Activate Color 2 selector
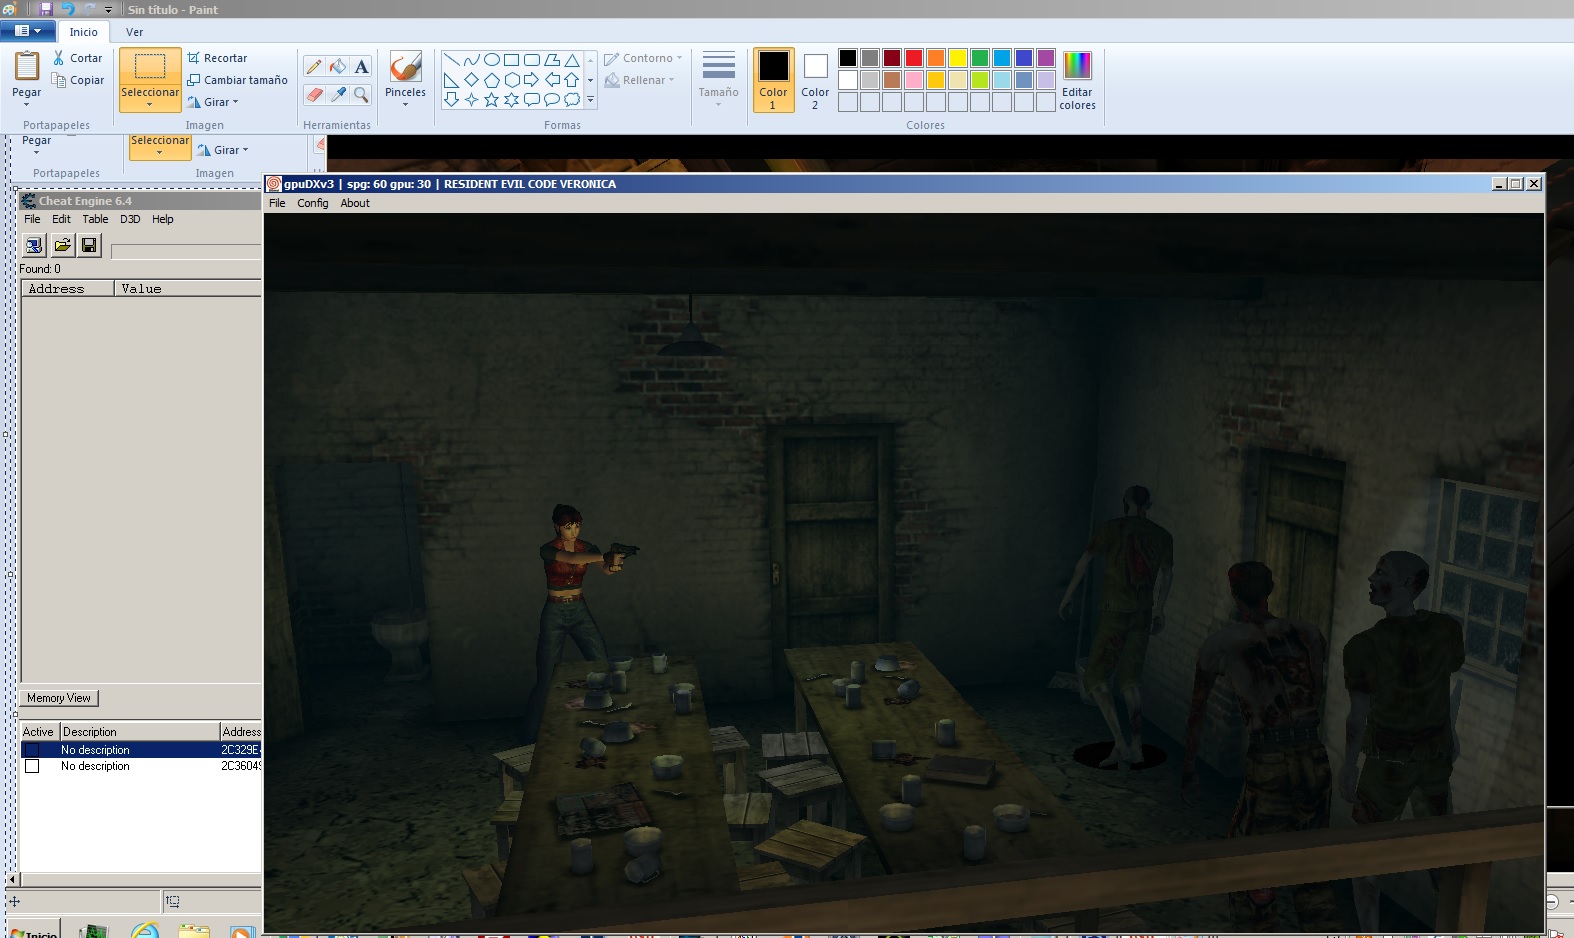The image size is (1574, 938). (x=815, y=80)
